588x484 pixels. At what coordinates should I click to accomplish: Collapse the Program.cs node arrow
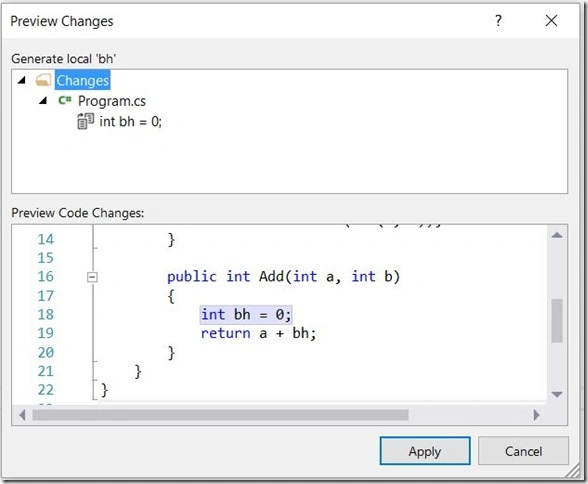pyautogui.click(x=43, y=100)
